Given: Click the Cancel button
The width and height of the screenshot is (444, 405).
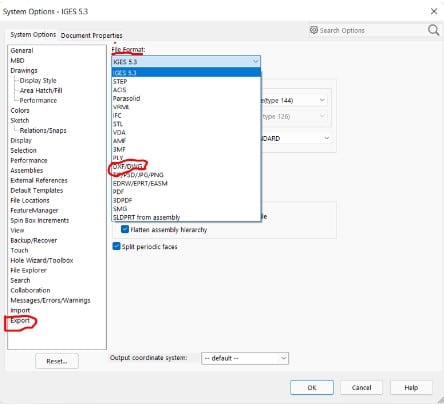Looking at the screenshot, I should pos(361,387).
